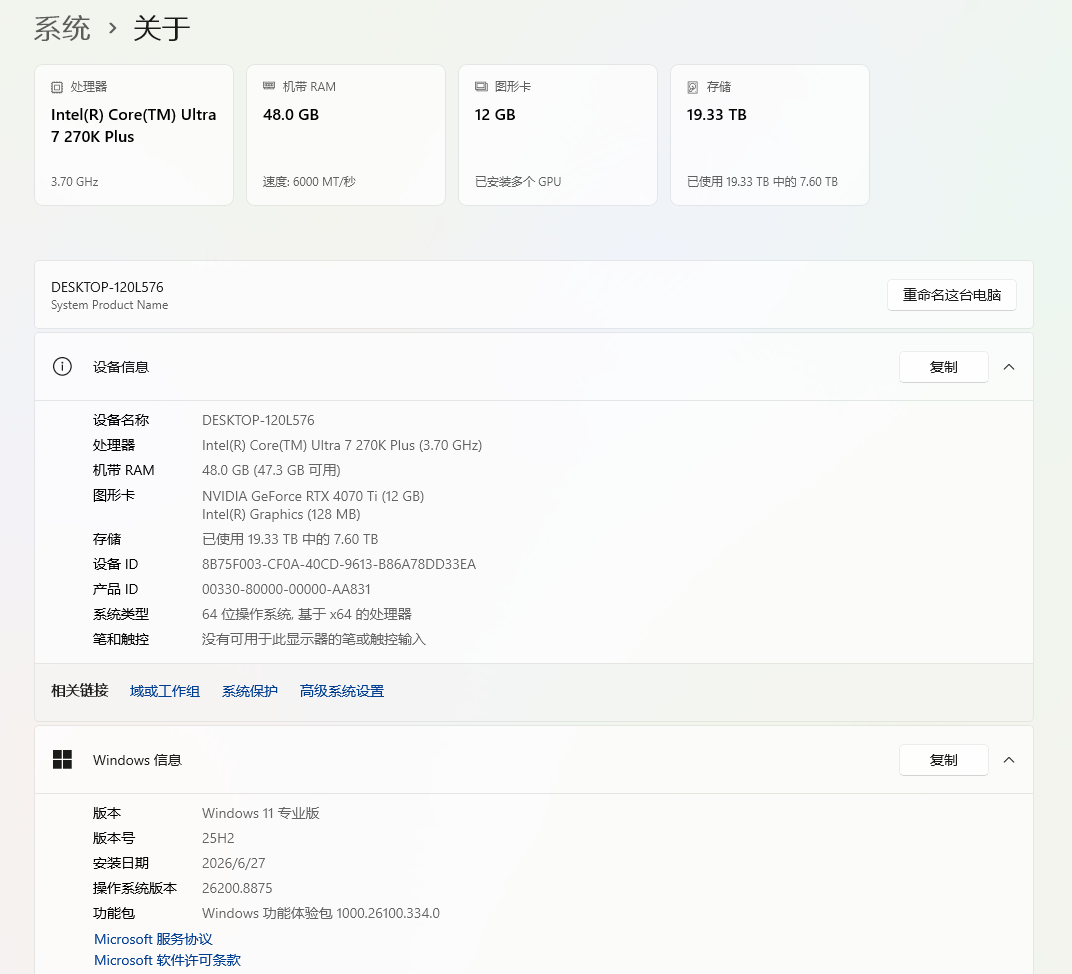Open the 处理器 summary card

pyautogui.click(x=134, y=135)
